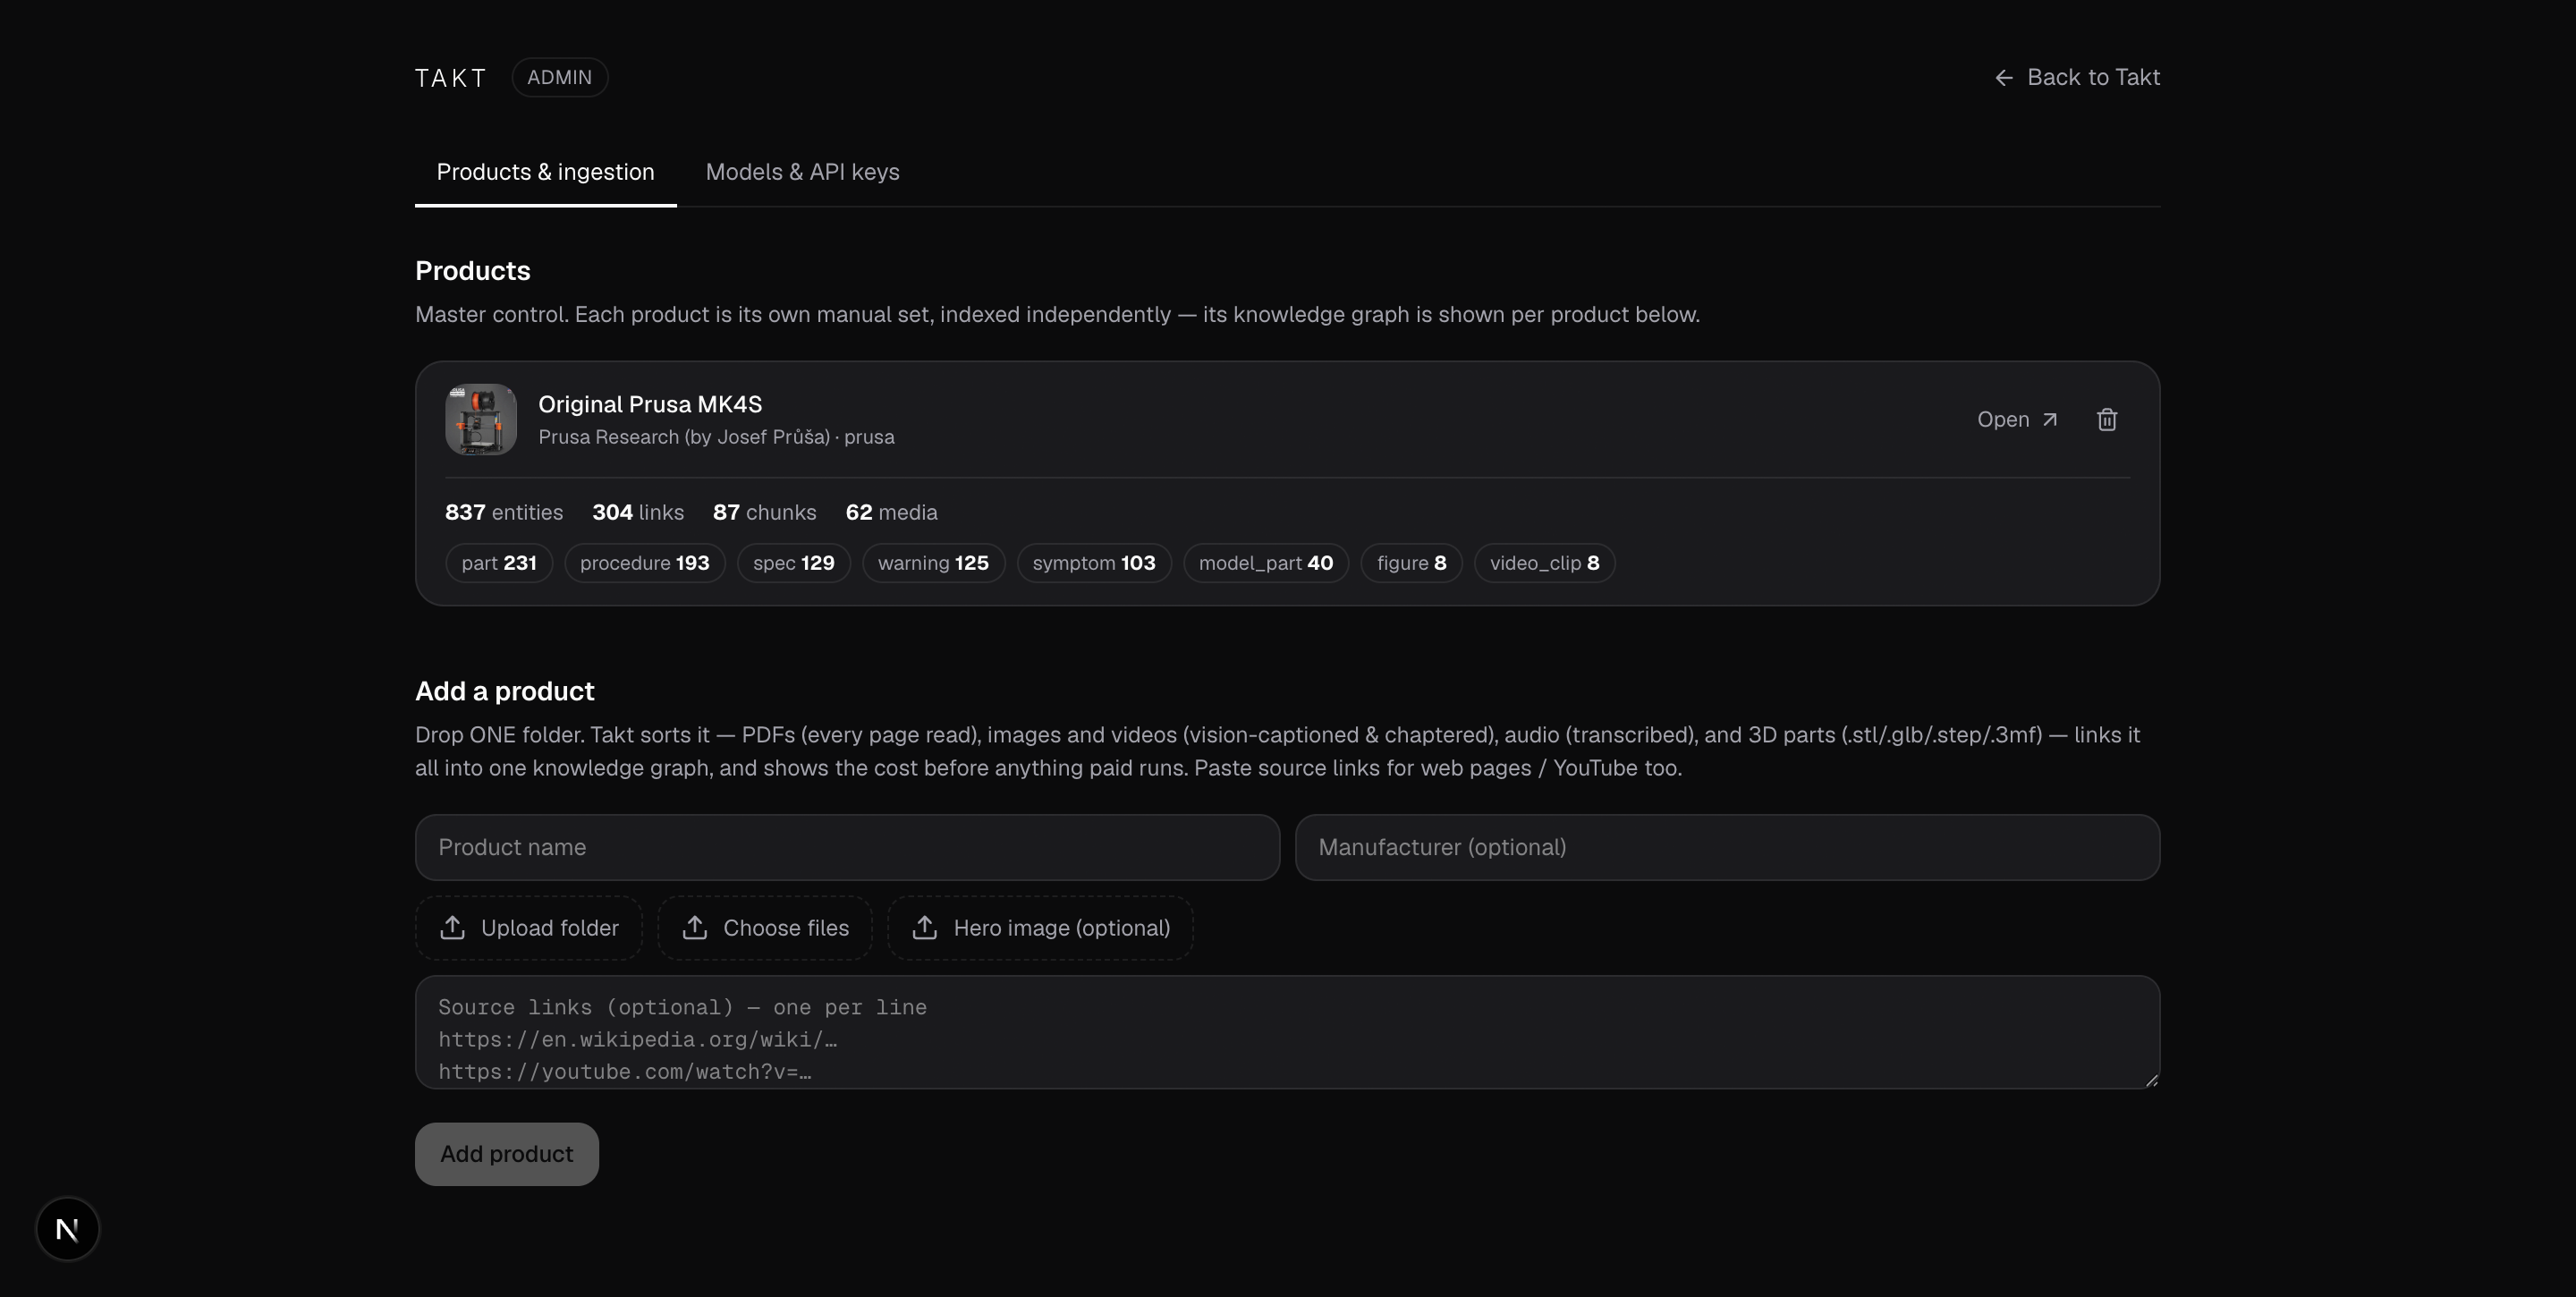Click the back arrow beside Back to Takt
This screenshot has height=1297, width=2576.
2003,77
